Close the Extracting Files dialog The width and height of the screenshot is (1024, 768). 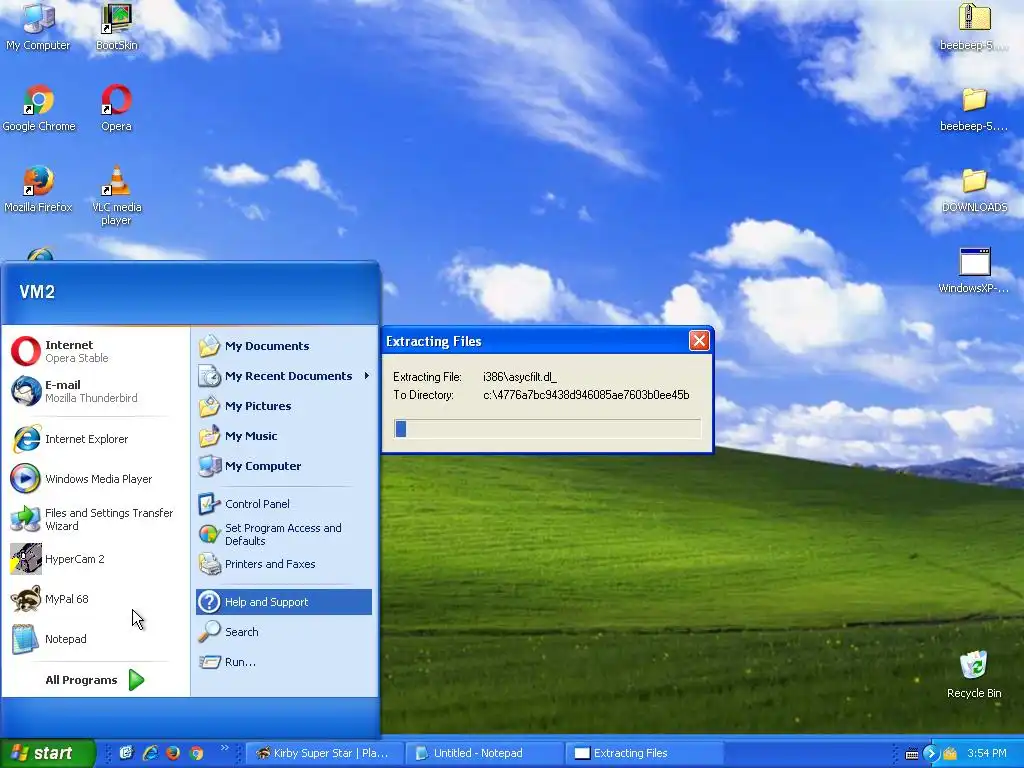pyautogui.click(x=699, y=340)
